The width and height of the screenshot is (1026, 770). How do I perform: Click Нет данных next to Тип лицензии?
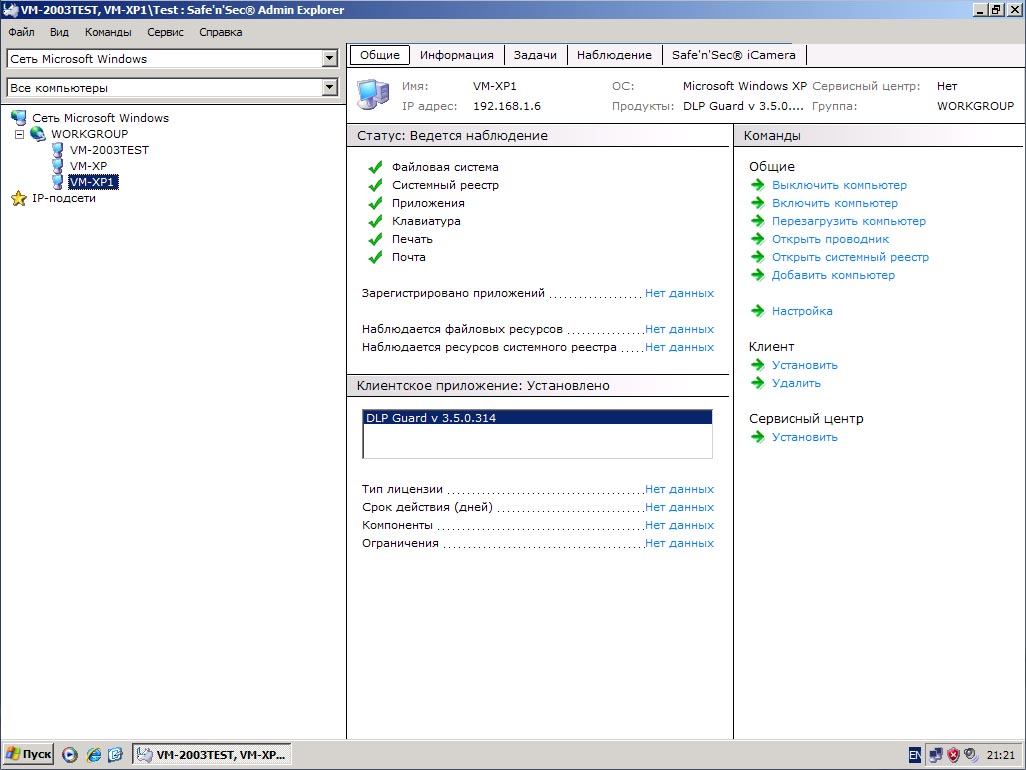[x=679, y=489]
